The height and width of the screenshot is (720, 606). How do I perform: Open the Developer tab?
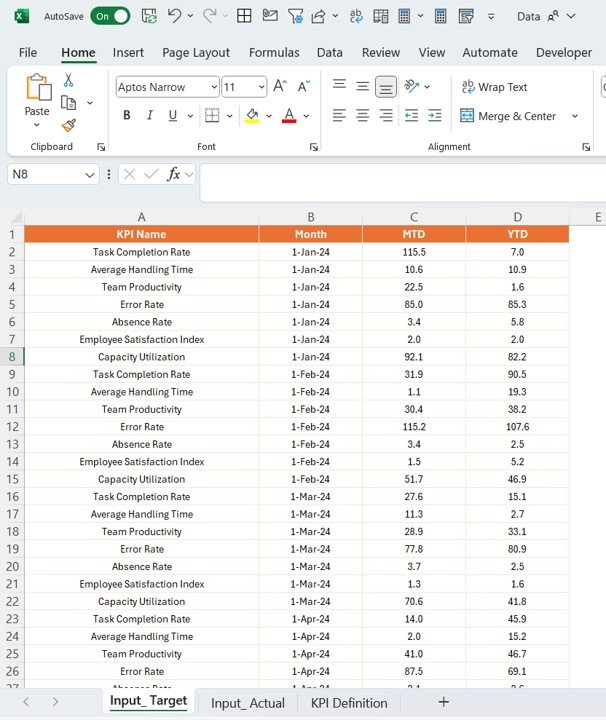point(564,52)
